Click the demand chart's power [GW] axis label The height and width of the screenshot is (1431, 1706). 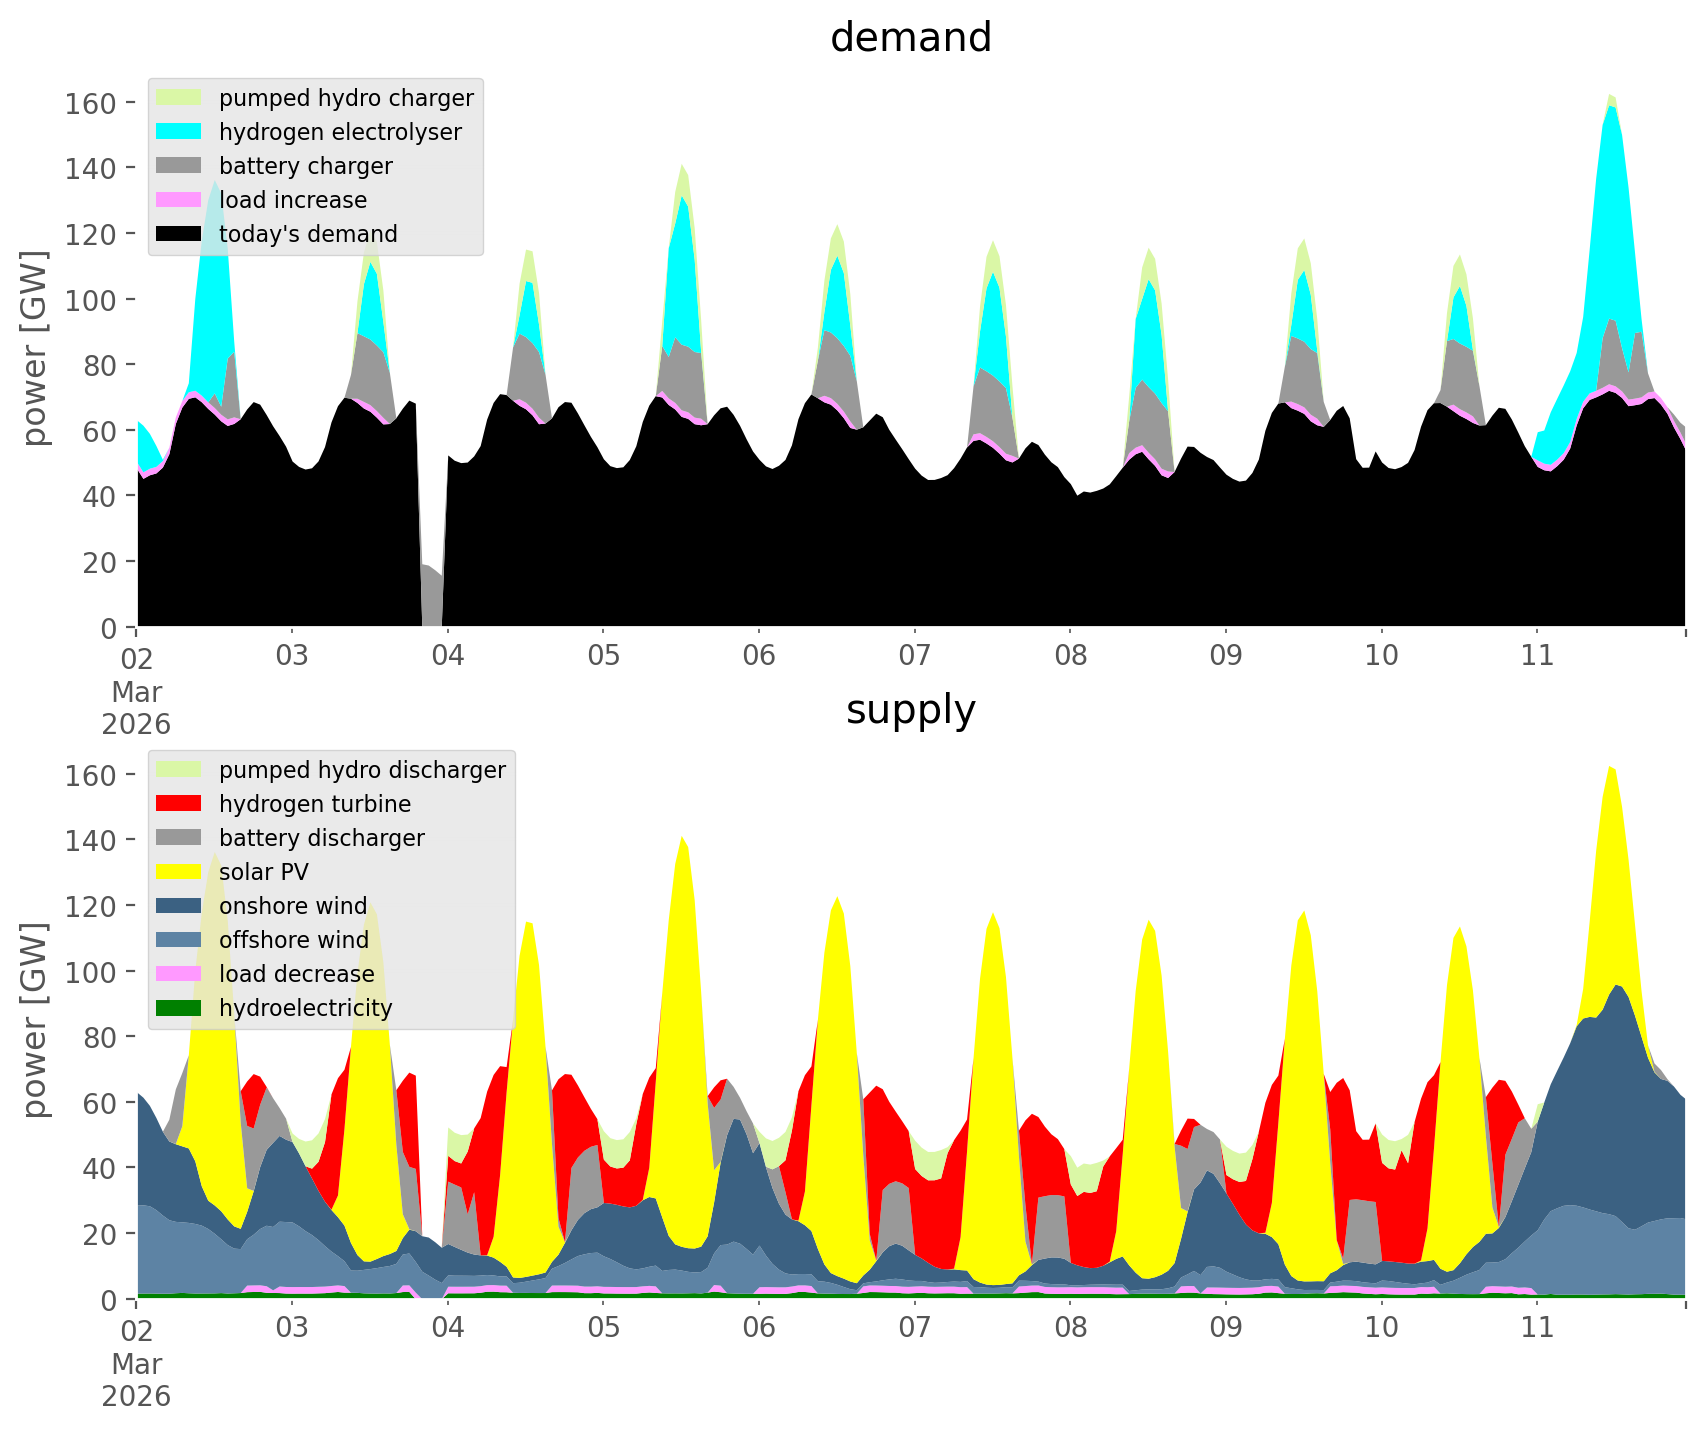click(35, 348)
